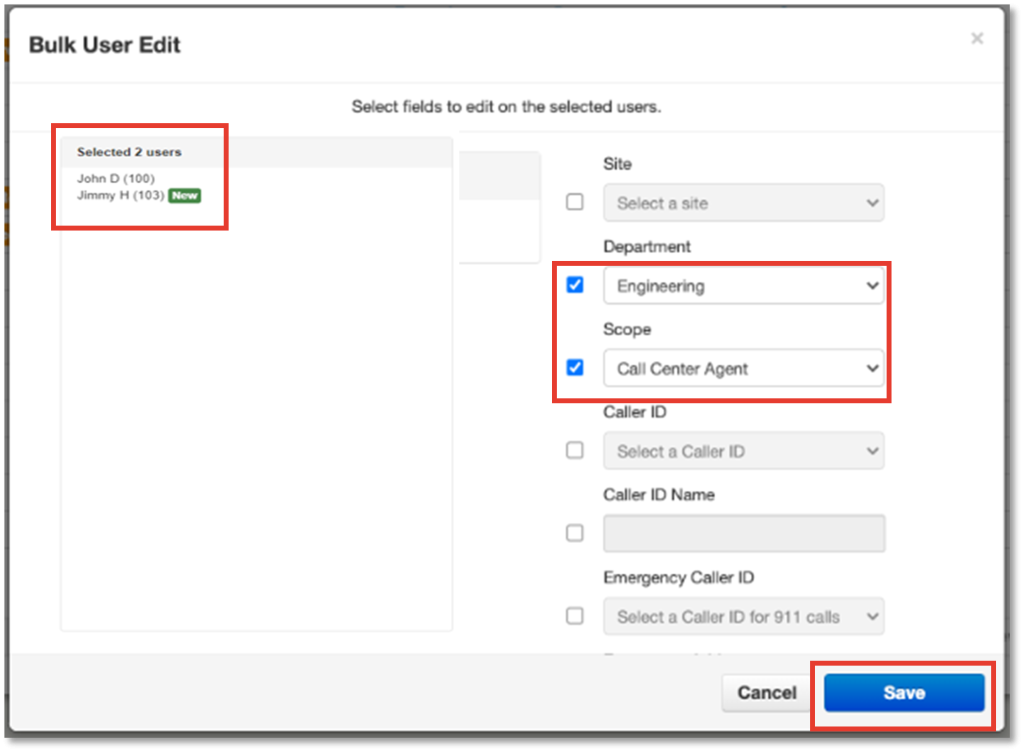
Task: Select user Jimmy H (103) in list
Action: [x=120, y=196]
